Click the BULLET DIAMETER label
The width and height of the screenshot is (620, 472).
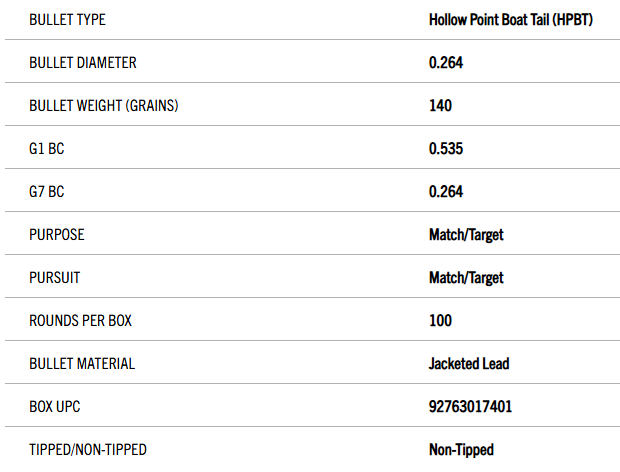coord(83,62)
